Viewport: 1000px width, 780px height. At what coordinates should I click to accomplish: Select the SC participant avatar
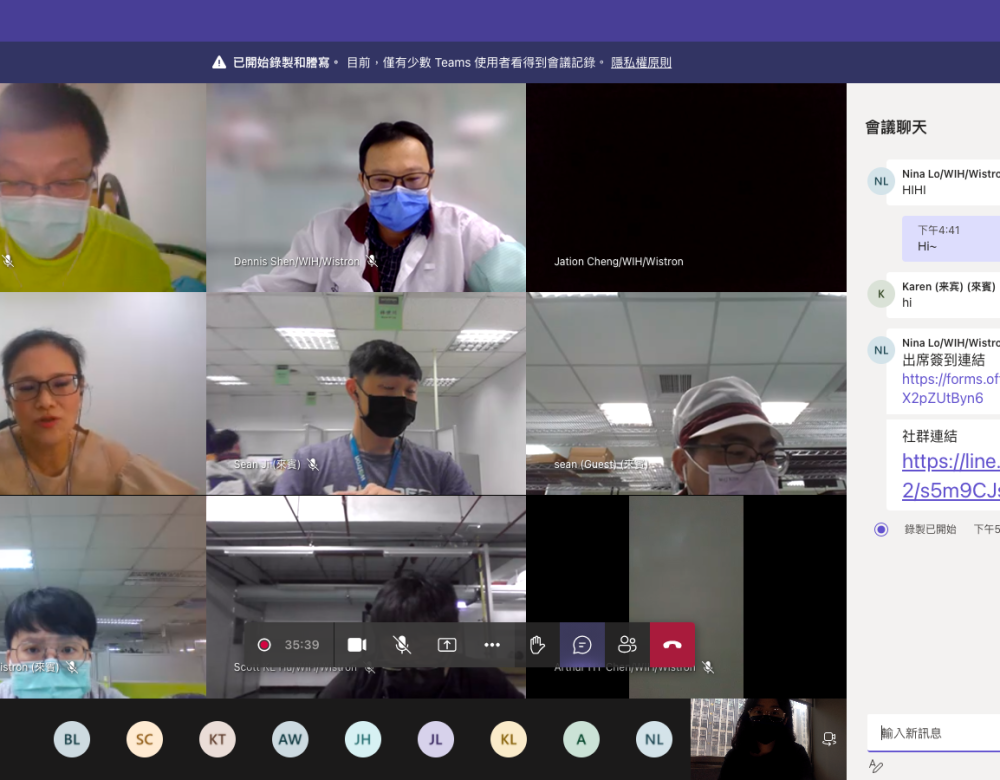(x=145, y=740)
